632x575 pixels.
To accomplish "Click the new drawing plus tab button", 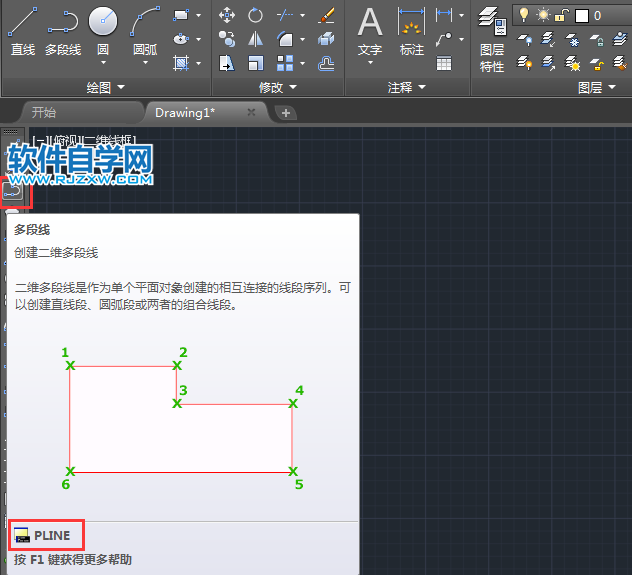I will tap(286, 113).
